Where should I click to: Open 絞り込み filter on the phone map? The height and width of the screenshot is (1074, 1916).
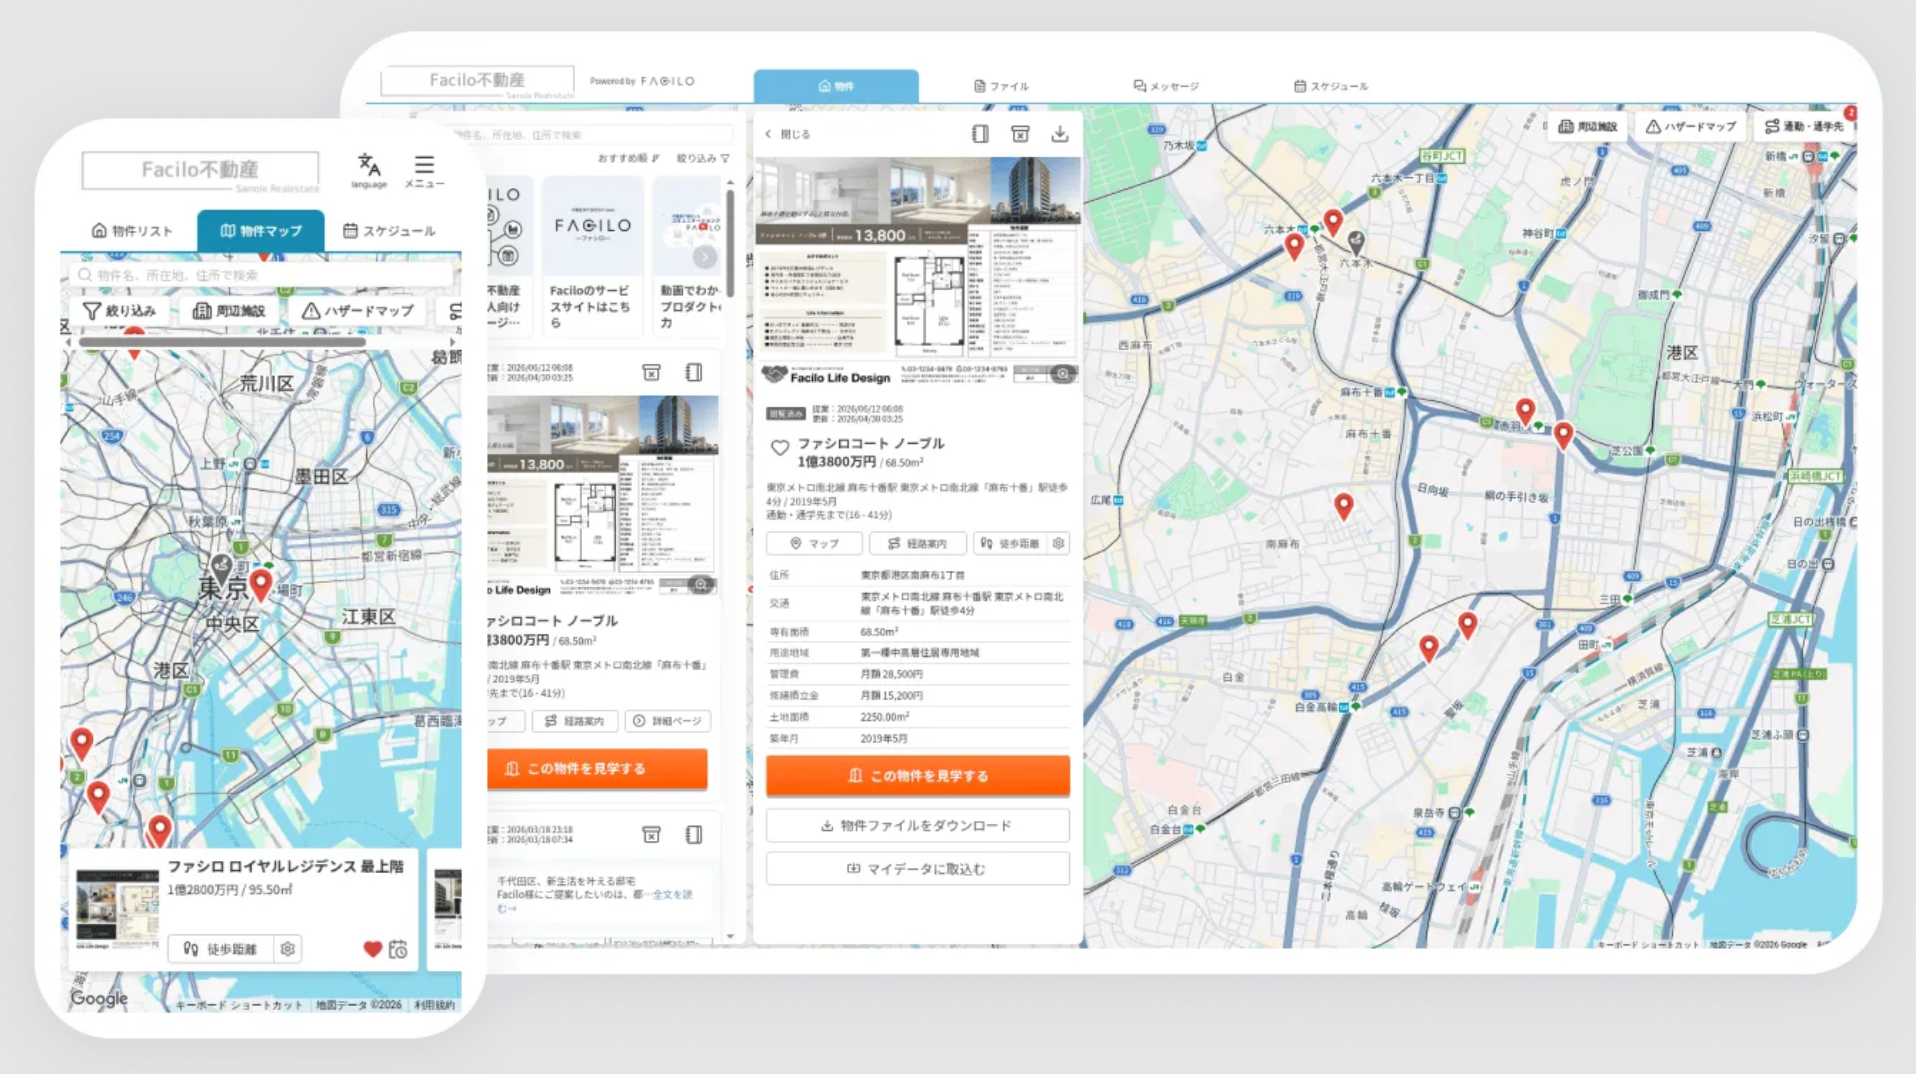pos(120,311)
